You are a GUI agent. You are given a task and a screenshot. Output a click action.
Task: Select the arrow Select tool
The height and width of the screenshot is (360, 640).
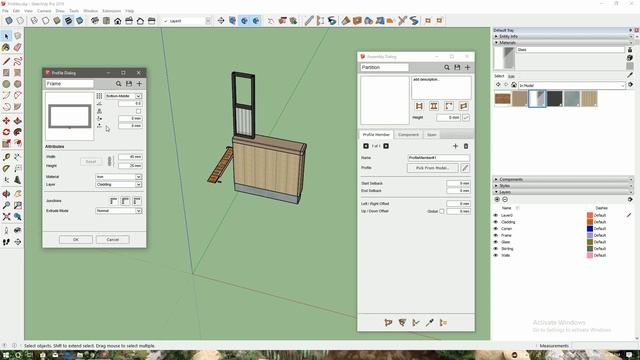point(6,36)
